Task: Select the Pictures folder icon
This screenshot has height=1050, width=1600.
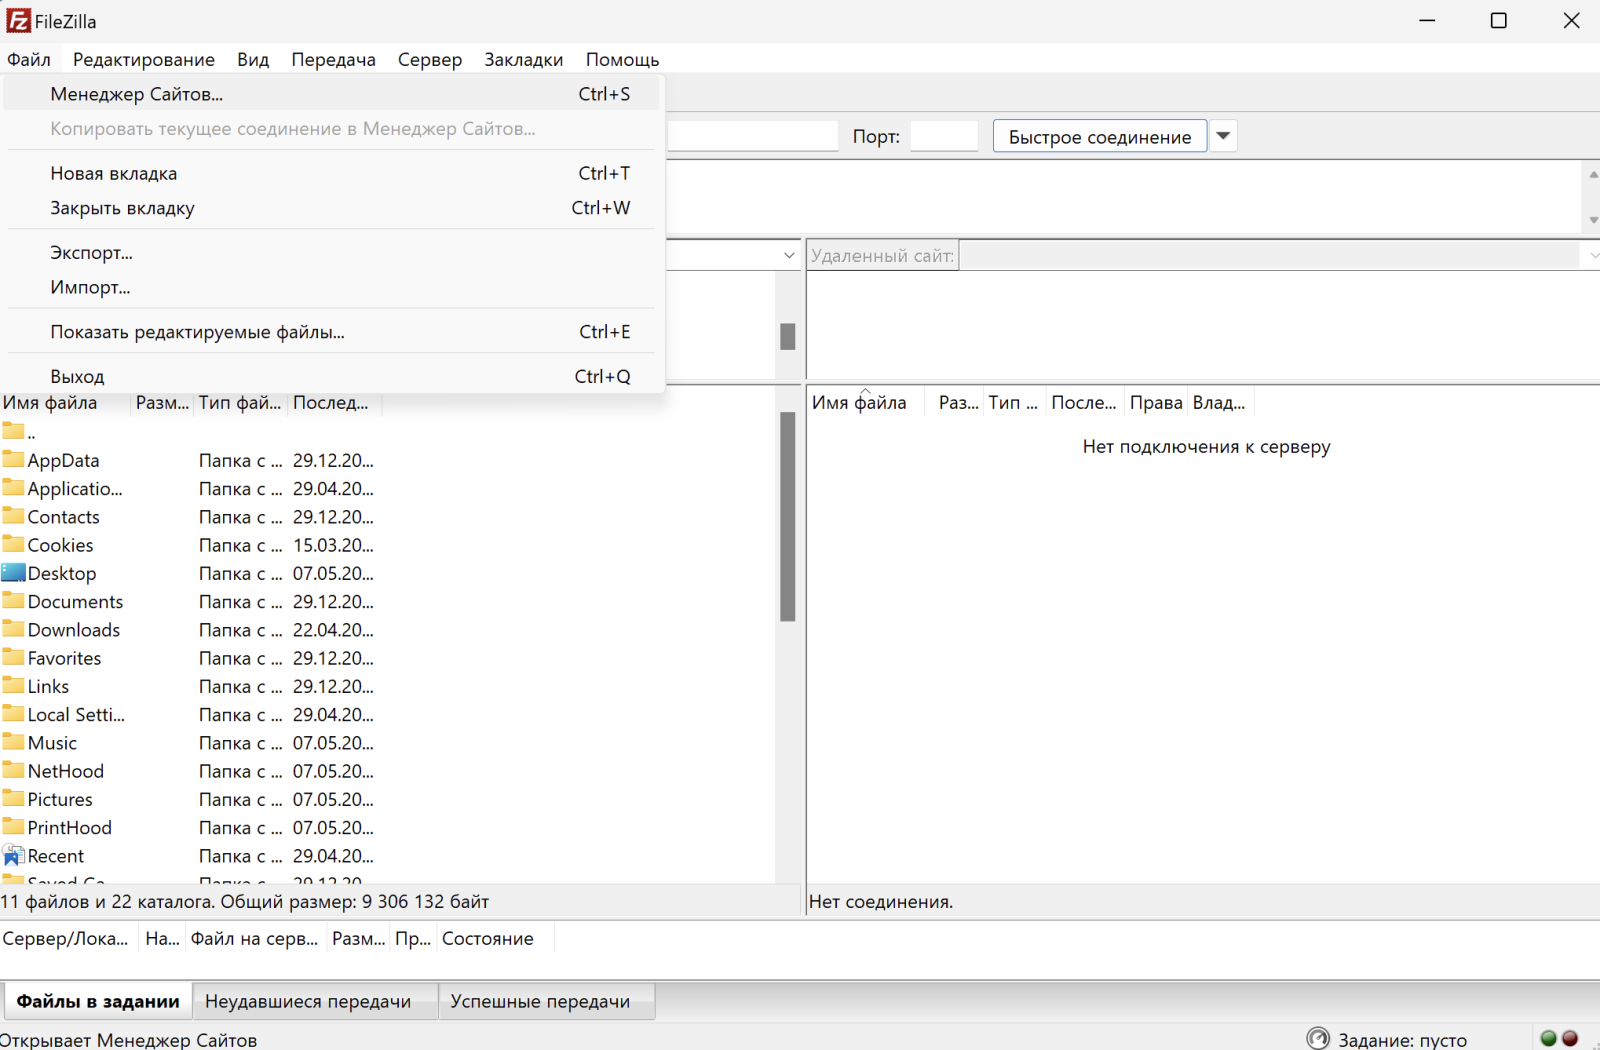Action: tap(13, 799)
